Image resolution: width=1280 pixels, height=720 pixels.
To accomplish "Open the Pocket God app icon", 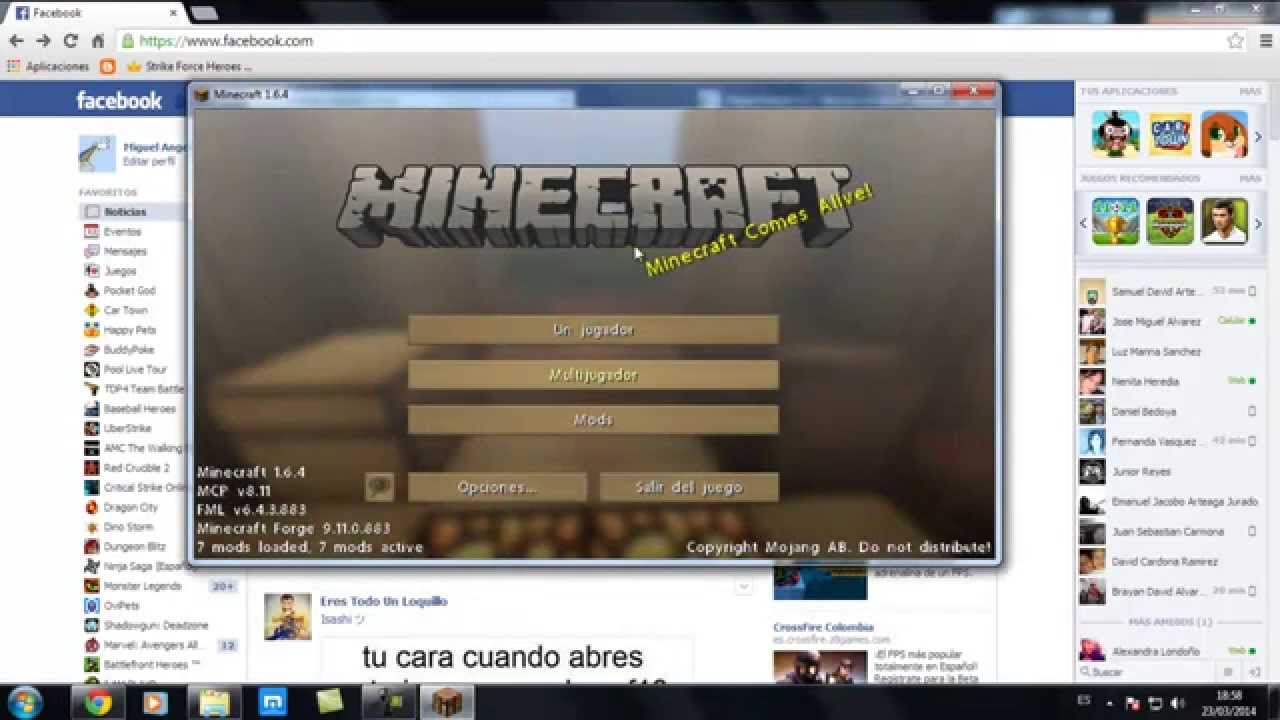I will [x=92, y=291].
